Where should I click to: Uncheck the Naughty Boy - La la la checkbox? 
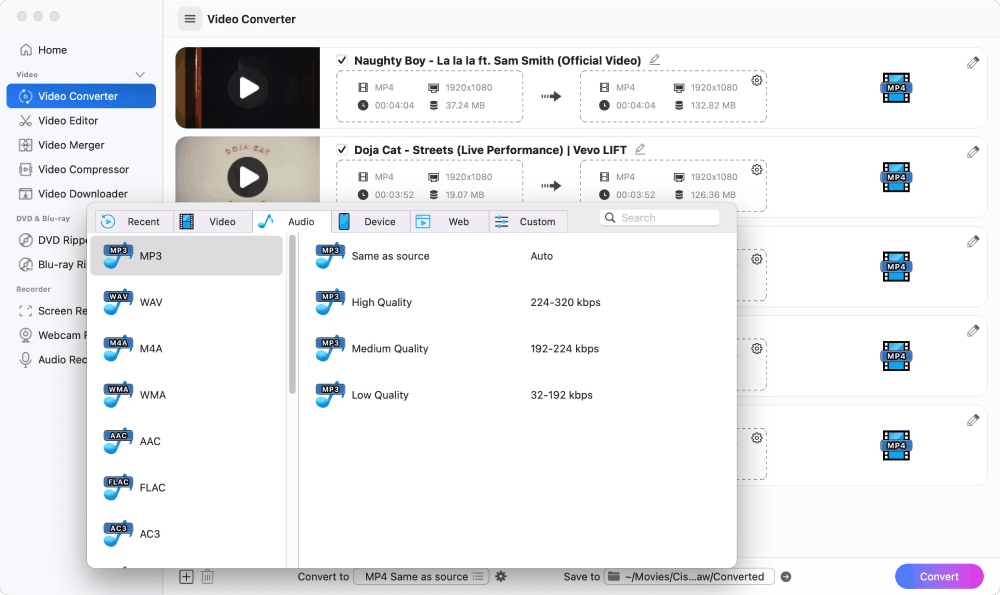[342, 61]
